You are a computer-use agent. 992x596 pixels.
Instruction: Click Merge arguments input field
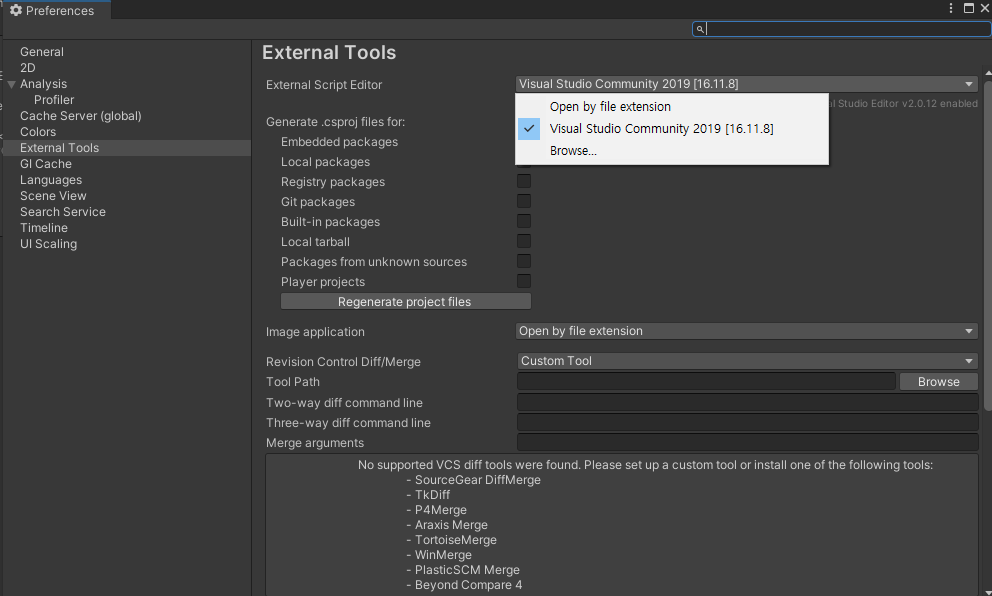[748, 443]
